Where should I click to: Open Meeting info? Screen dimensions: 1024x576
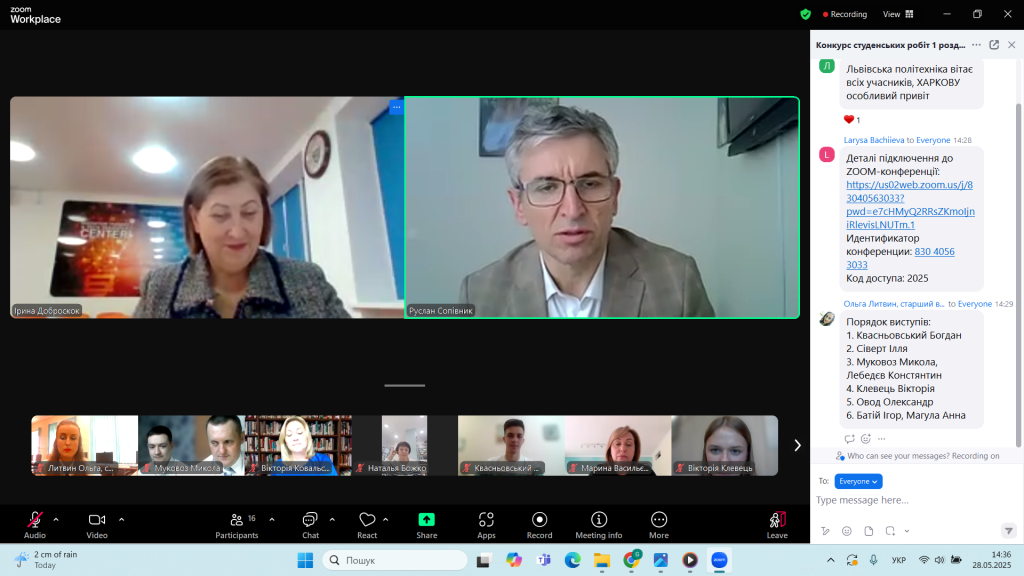pyautogui.click(x=599, y=520)
